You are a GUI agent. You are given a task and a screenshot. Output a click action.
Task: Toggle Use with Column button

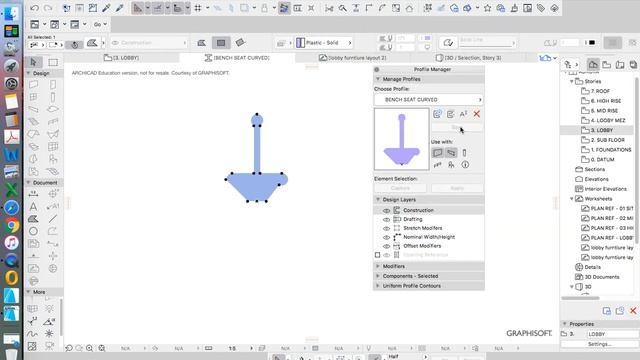464,153
